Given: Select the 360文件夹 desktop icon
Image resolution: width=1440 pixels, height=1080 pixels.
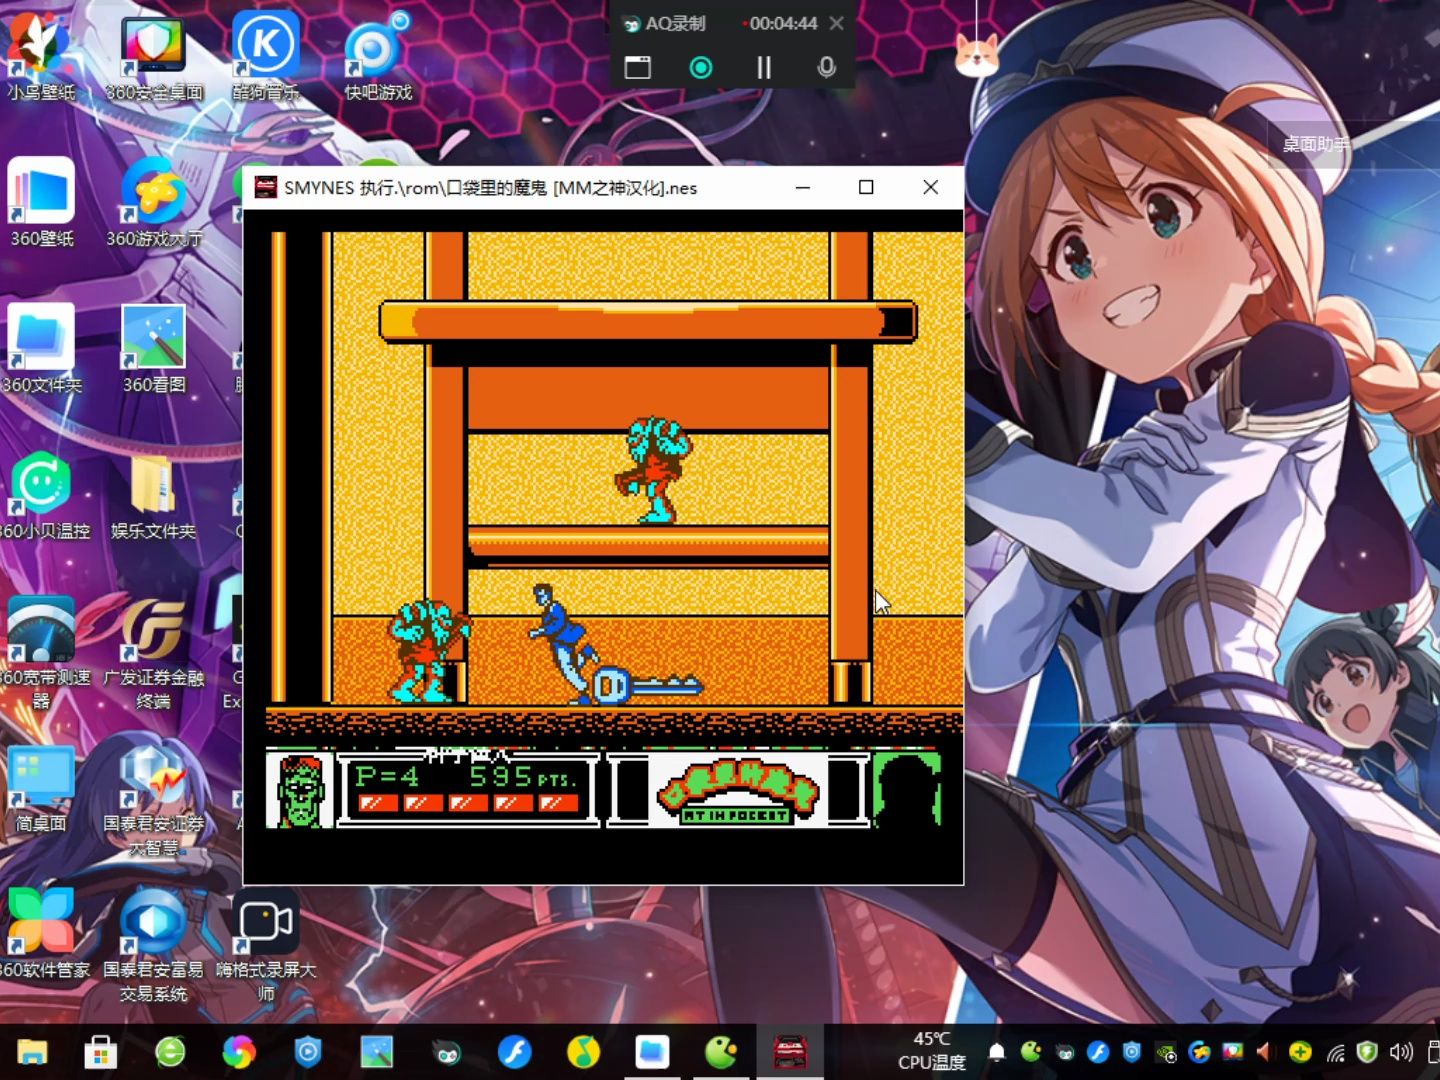Looking at the screenshot, I should click(42, 349).
